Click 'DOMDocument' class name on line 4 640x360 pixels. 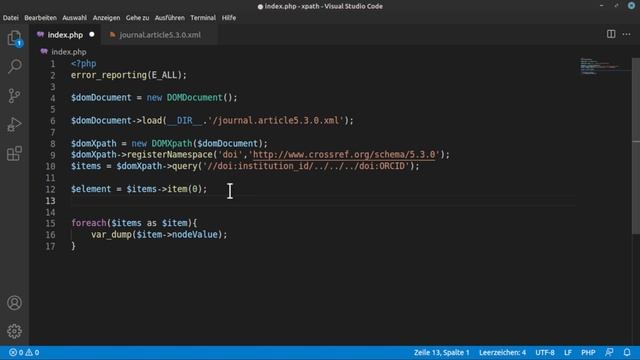194,98
